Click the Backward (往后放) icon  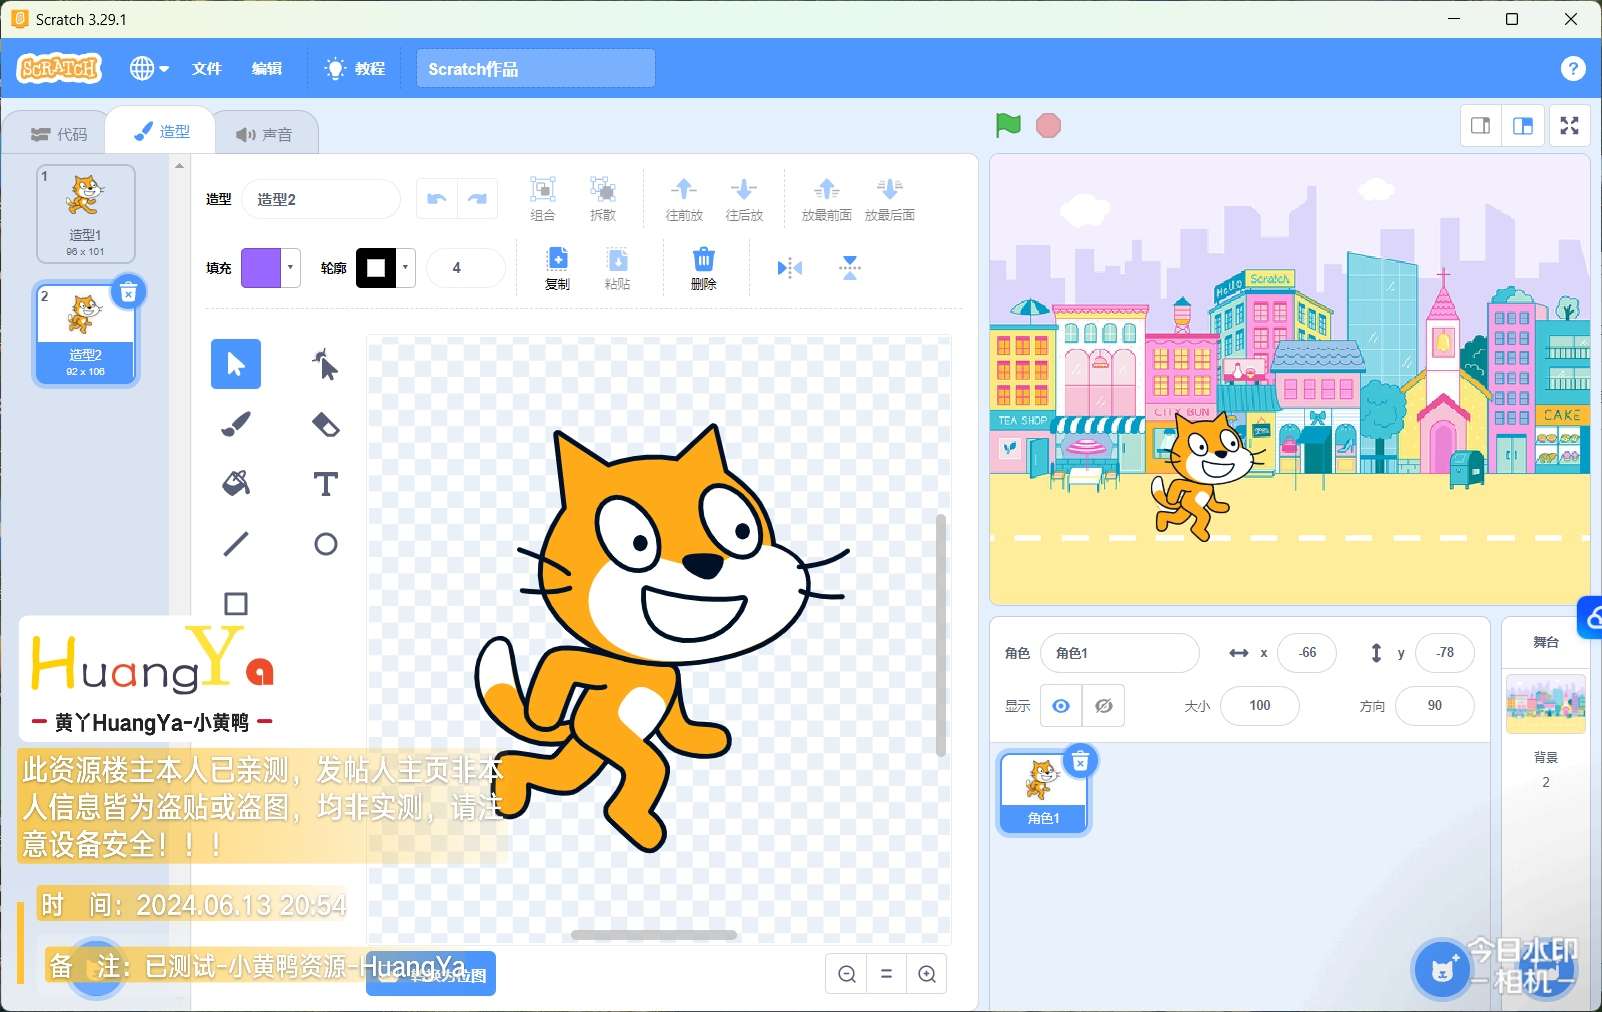pos(744,198)
